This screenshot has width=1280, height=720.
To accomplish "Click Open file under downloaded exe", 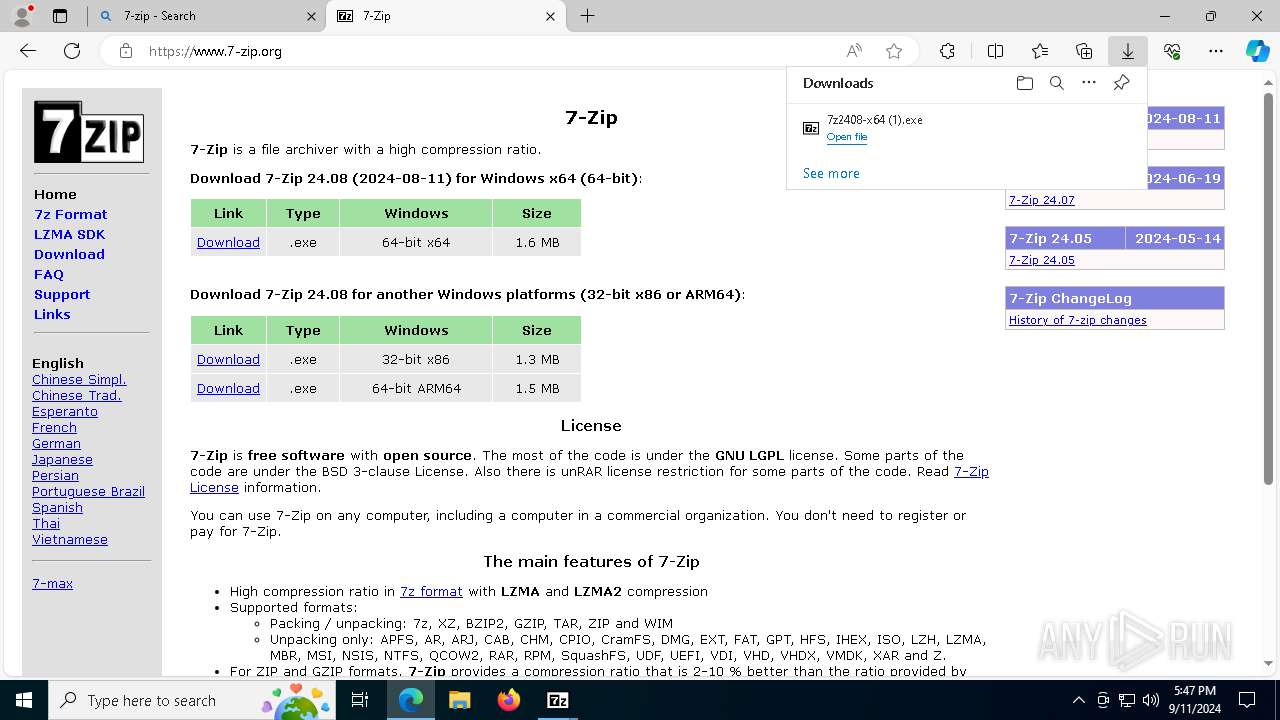I will pyautogui.click(x=847, y=137).
